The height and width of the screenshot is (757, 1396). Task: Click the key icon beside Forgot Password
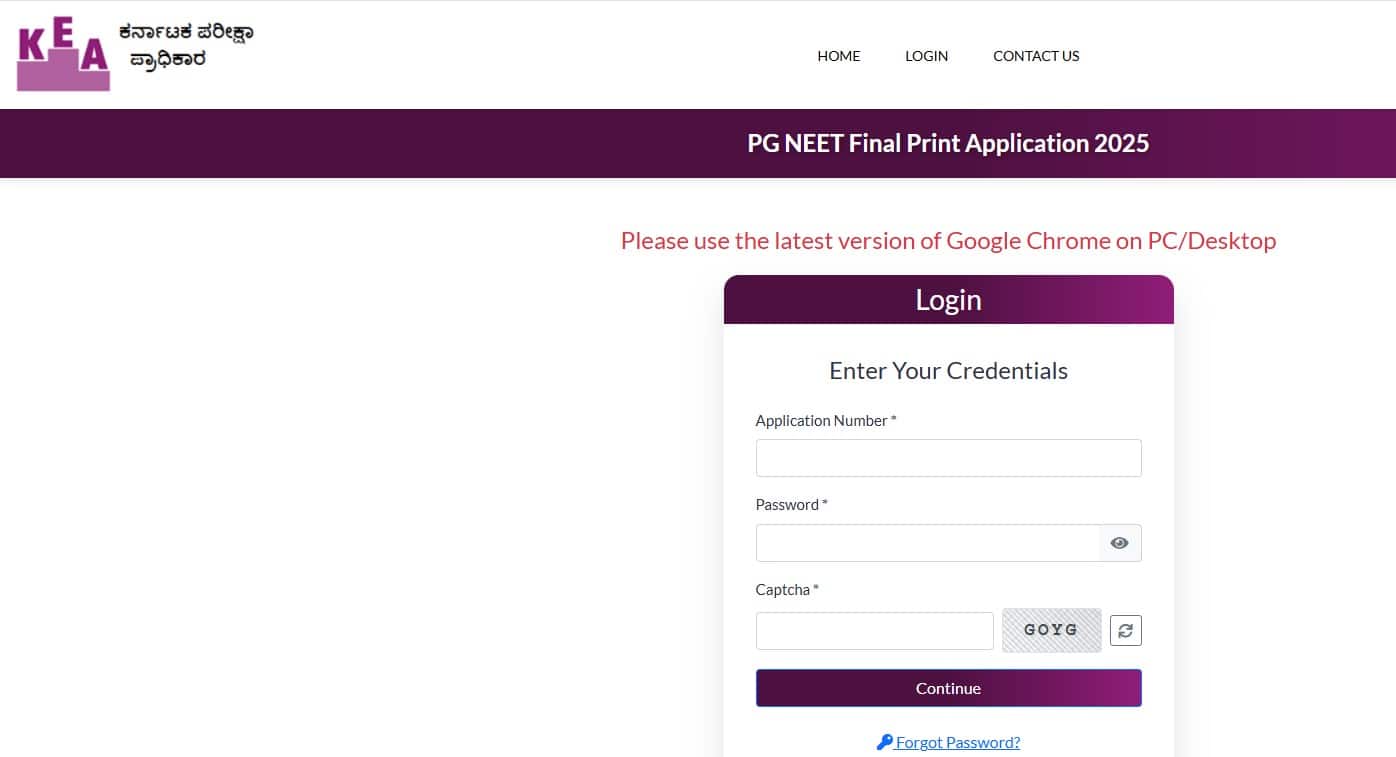point(884,741)
